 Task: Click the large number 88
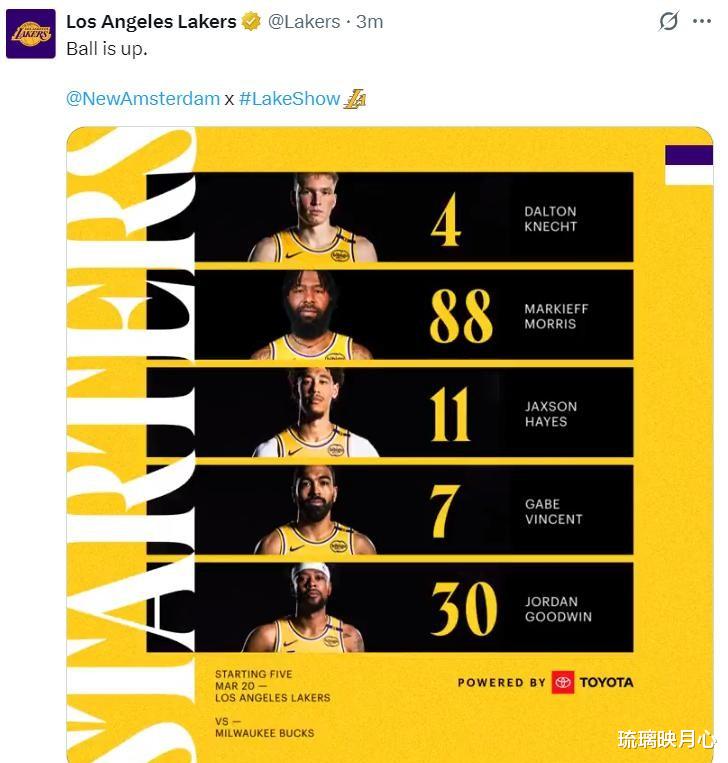click(x=461, y=316)
